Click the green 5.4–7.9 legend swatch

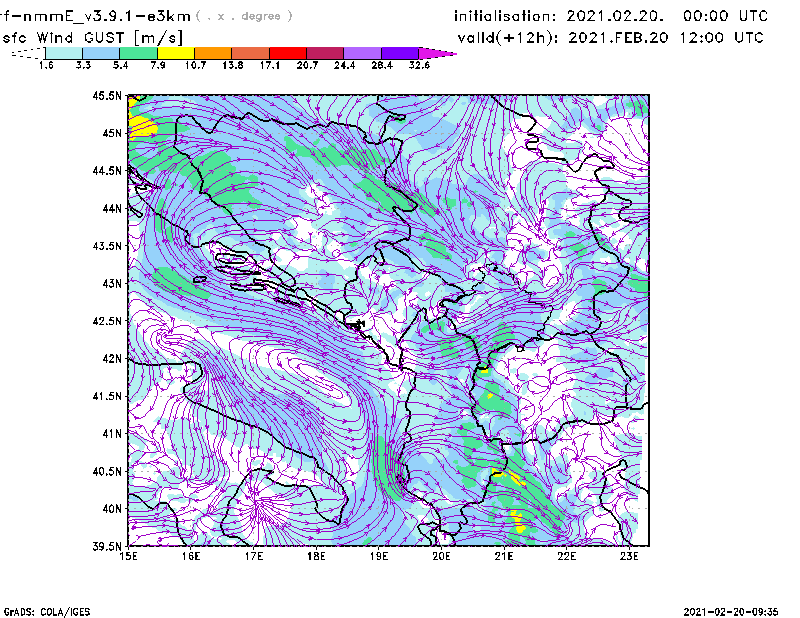click(x=138, y=53)
